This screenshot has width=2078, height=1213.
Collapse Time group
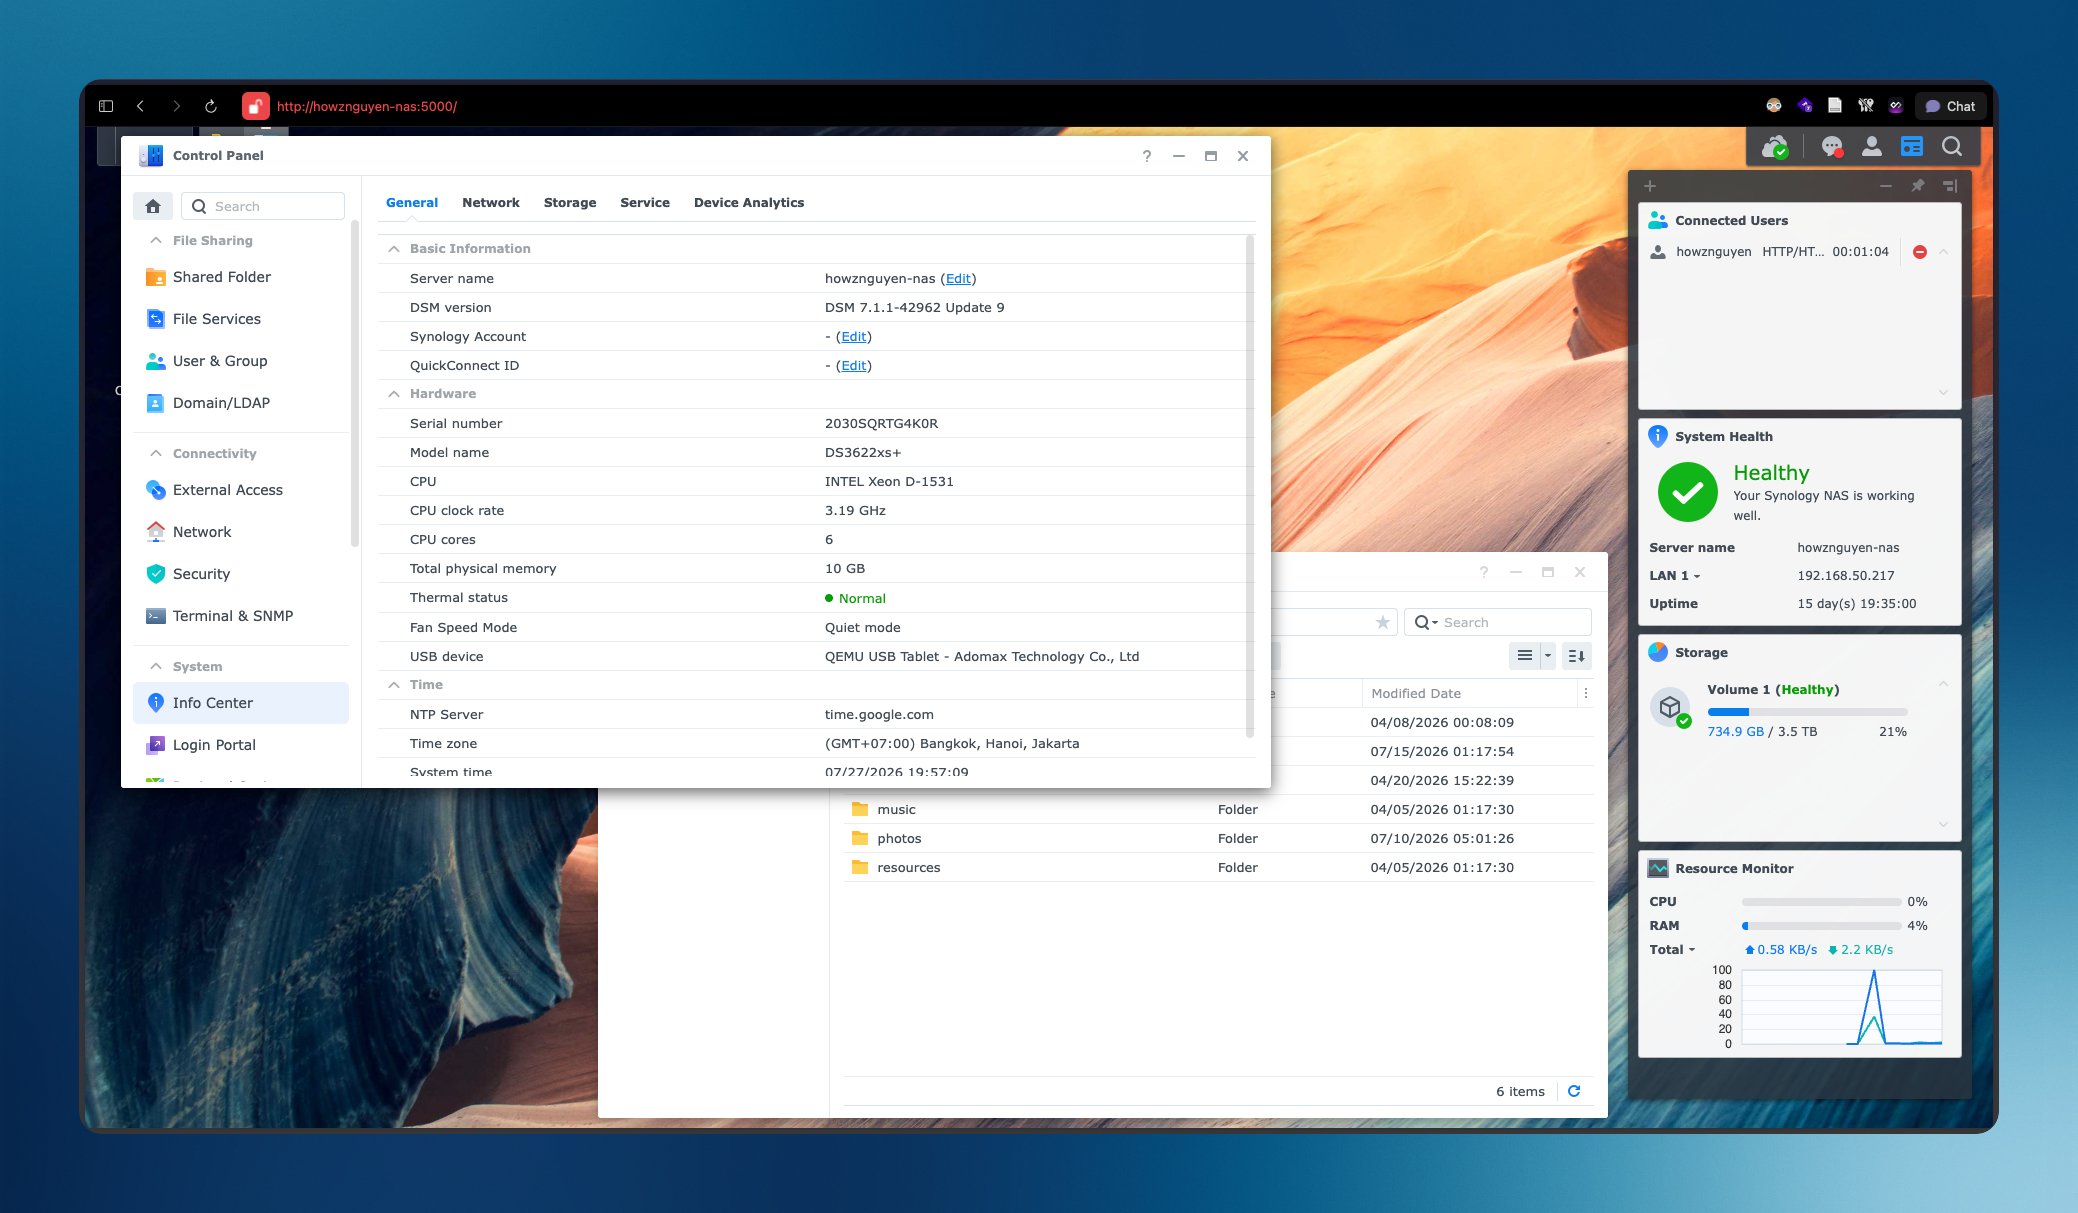(x=394, y=685)
